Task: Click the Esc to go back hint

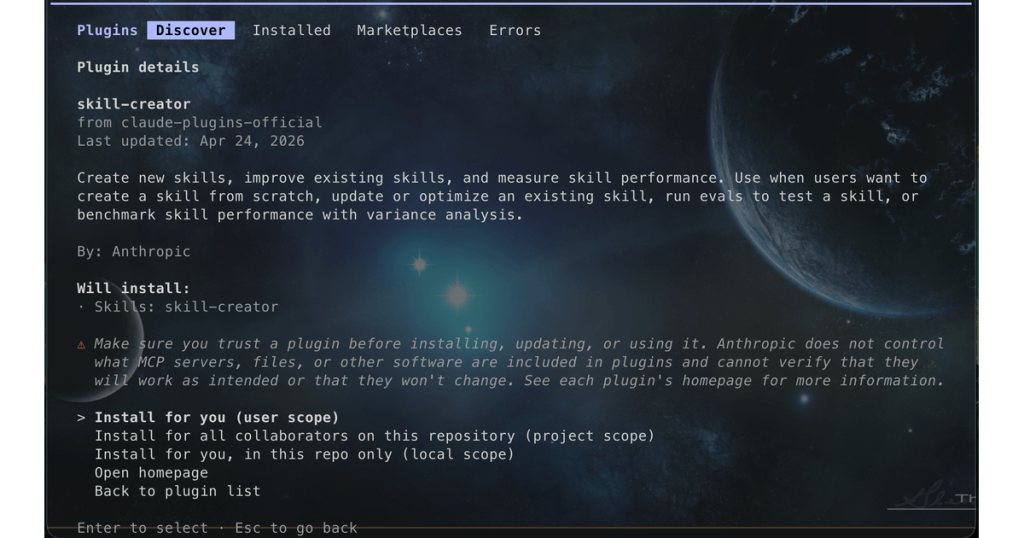Action: pyautogui.click(x=296, y=528)
